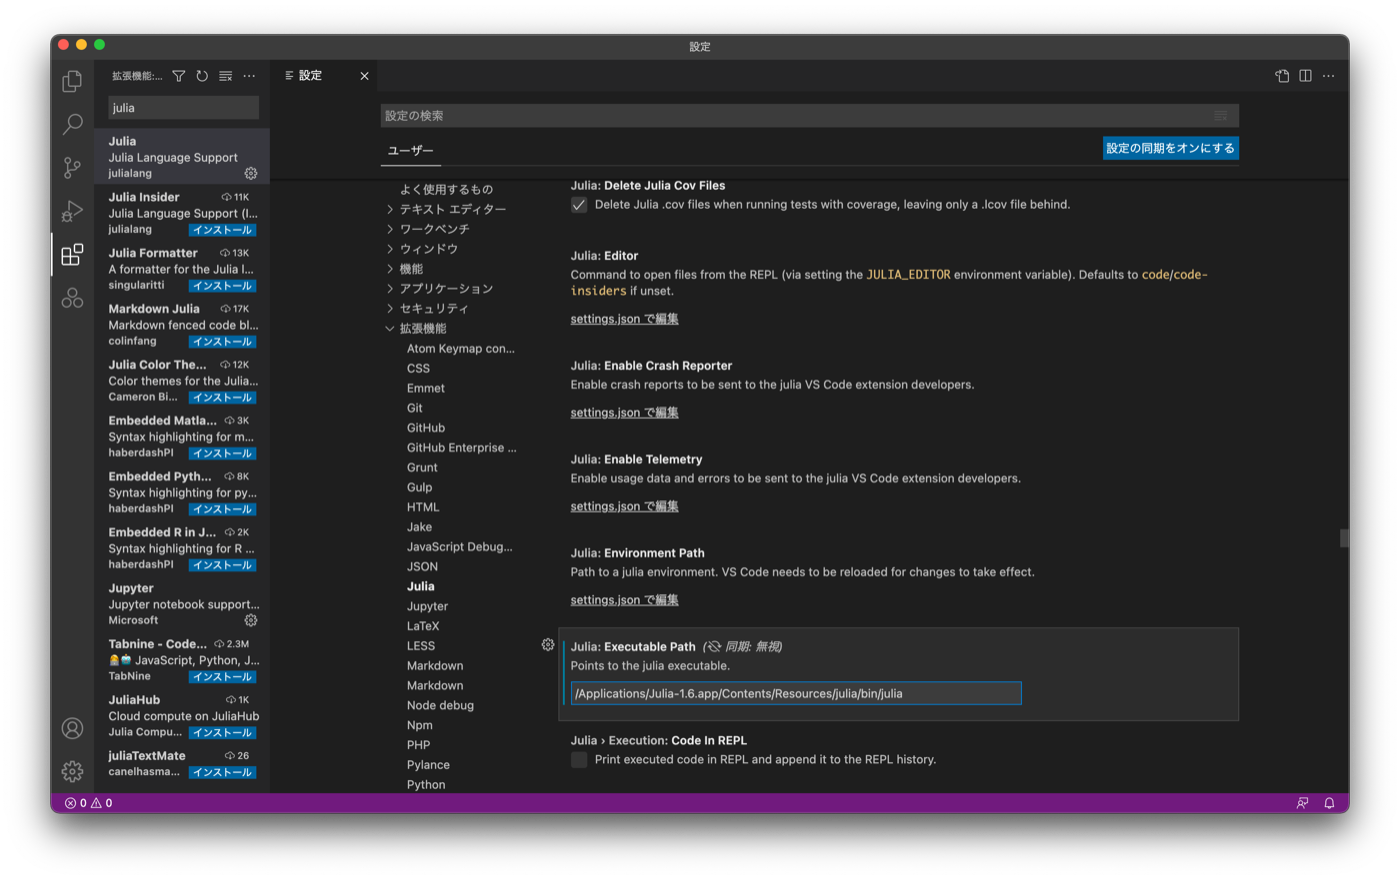Edit Enable Telemetry in settings.json
1400x880 pixels.
tap(624, 507)
